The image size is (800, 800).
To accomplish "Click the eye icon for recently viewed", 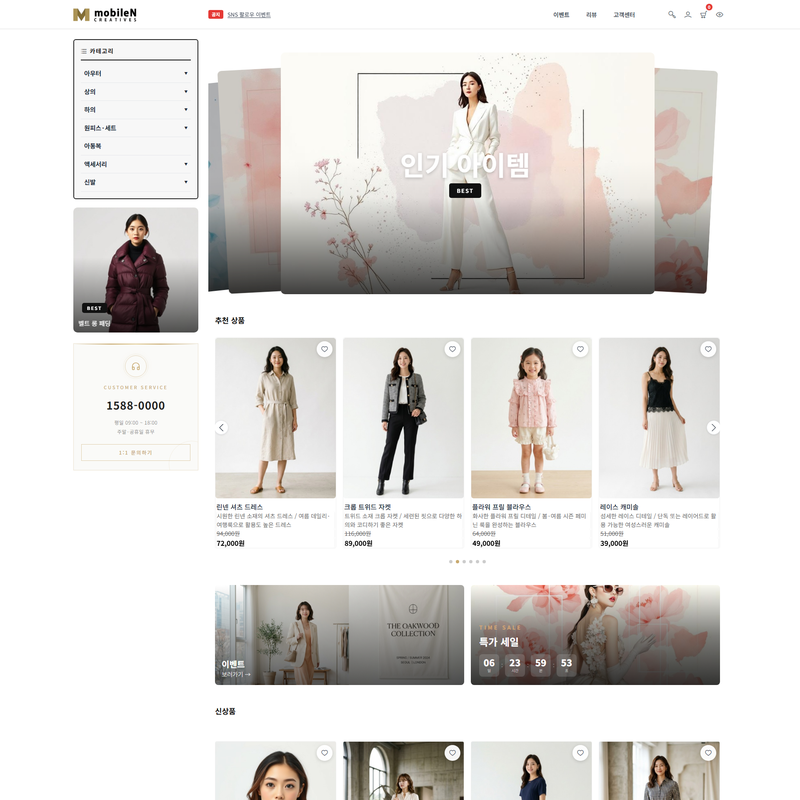I will (720, 15).
